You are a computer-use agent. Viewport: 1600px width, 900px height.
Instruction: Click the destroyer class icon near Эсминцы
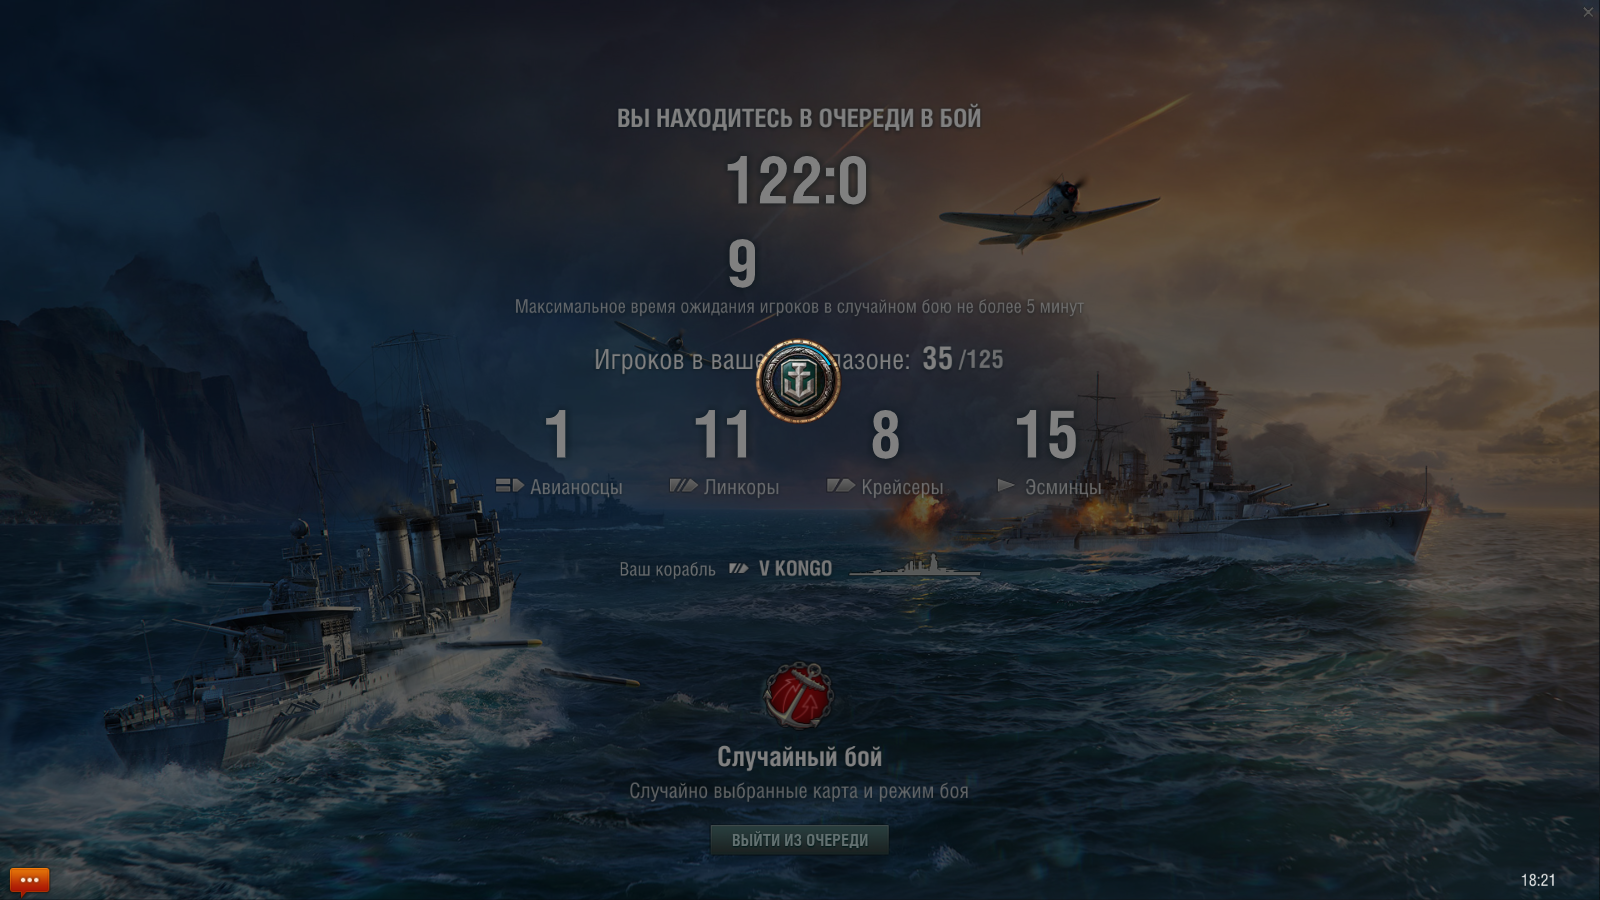[x=1006, y=486]
